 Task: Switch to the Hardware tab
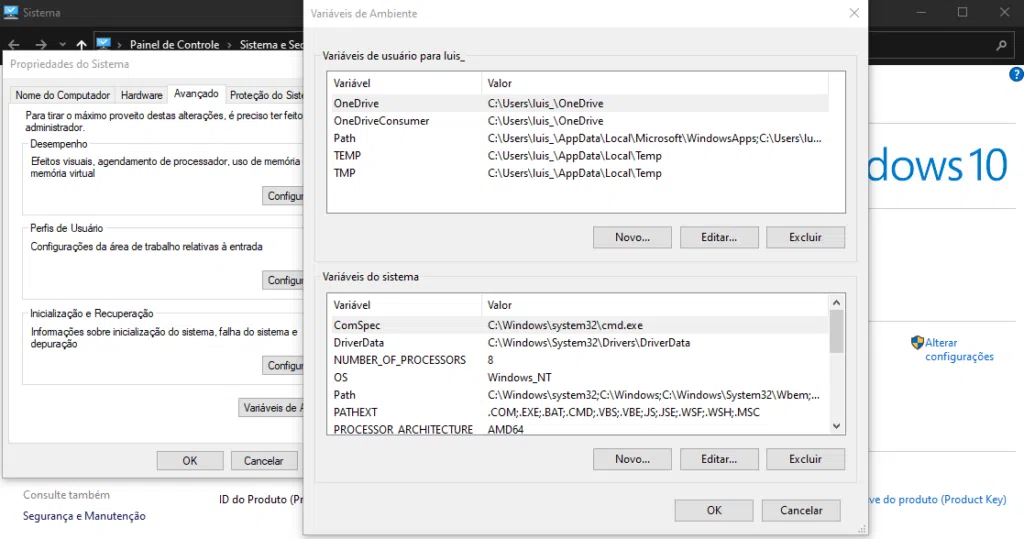pos(141,95)
